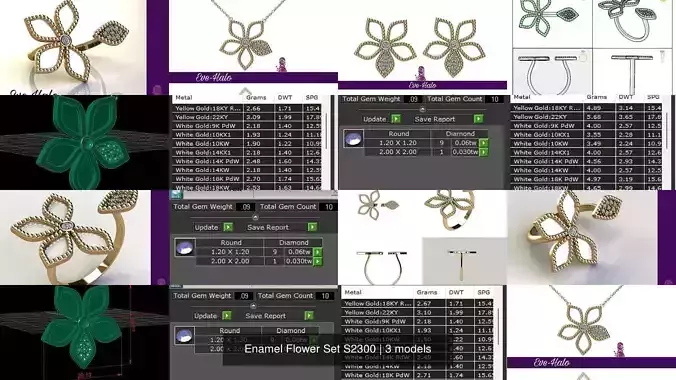Select the 2.70 grams cell
676x380 pixels.
pos(259,179)
